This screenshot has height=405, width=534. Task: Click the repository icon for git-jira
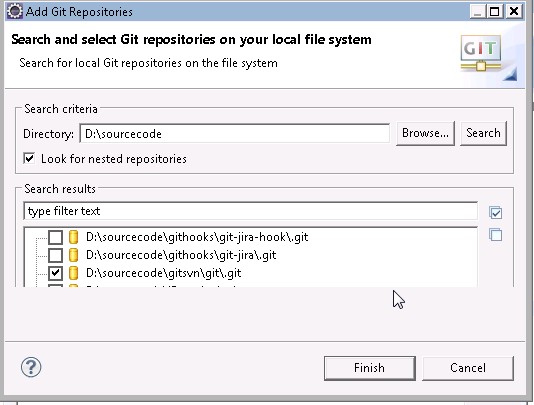tap(73, 255)
